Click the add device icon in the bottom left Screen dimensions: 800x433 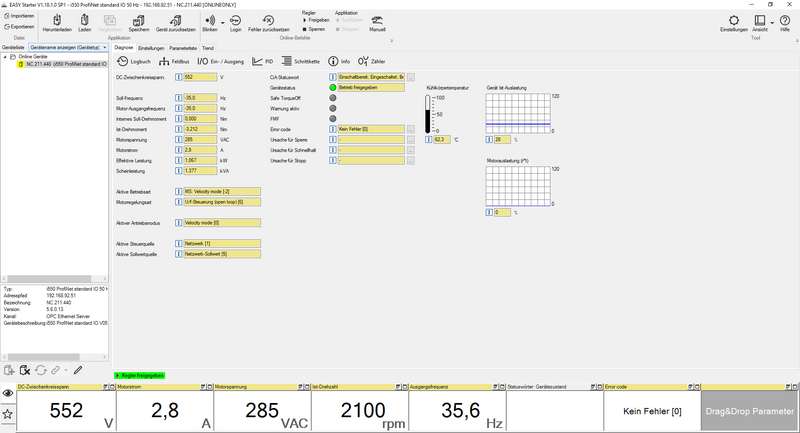(x=9, y=370)
